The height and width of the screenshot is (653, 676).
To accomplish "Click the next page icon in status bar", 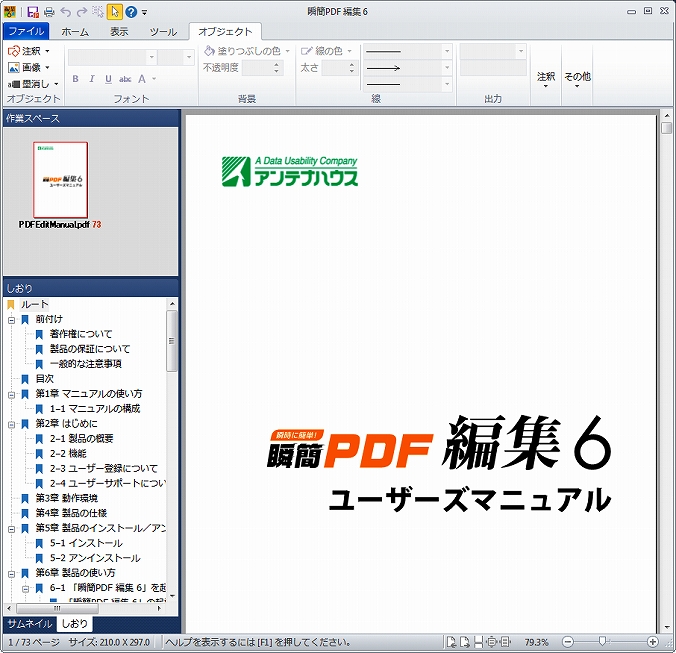I will (465, 642).
